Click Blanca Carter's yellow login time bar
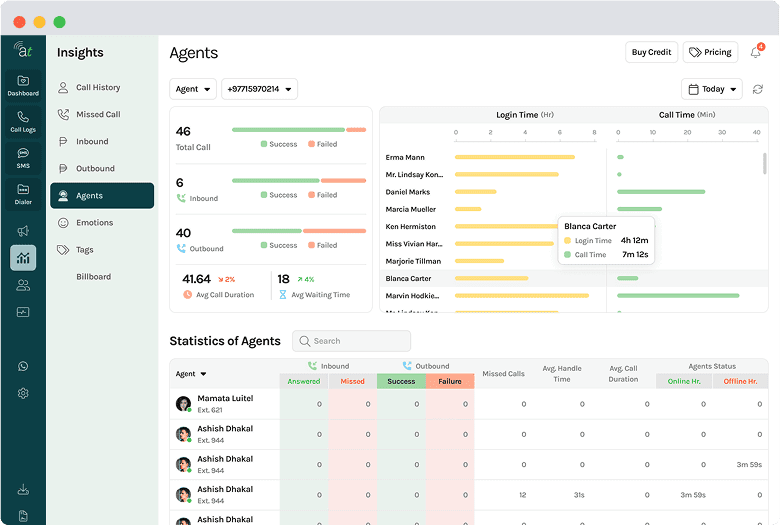The width and height of the screenshot is (780, 525). [491, 278]
